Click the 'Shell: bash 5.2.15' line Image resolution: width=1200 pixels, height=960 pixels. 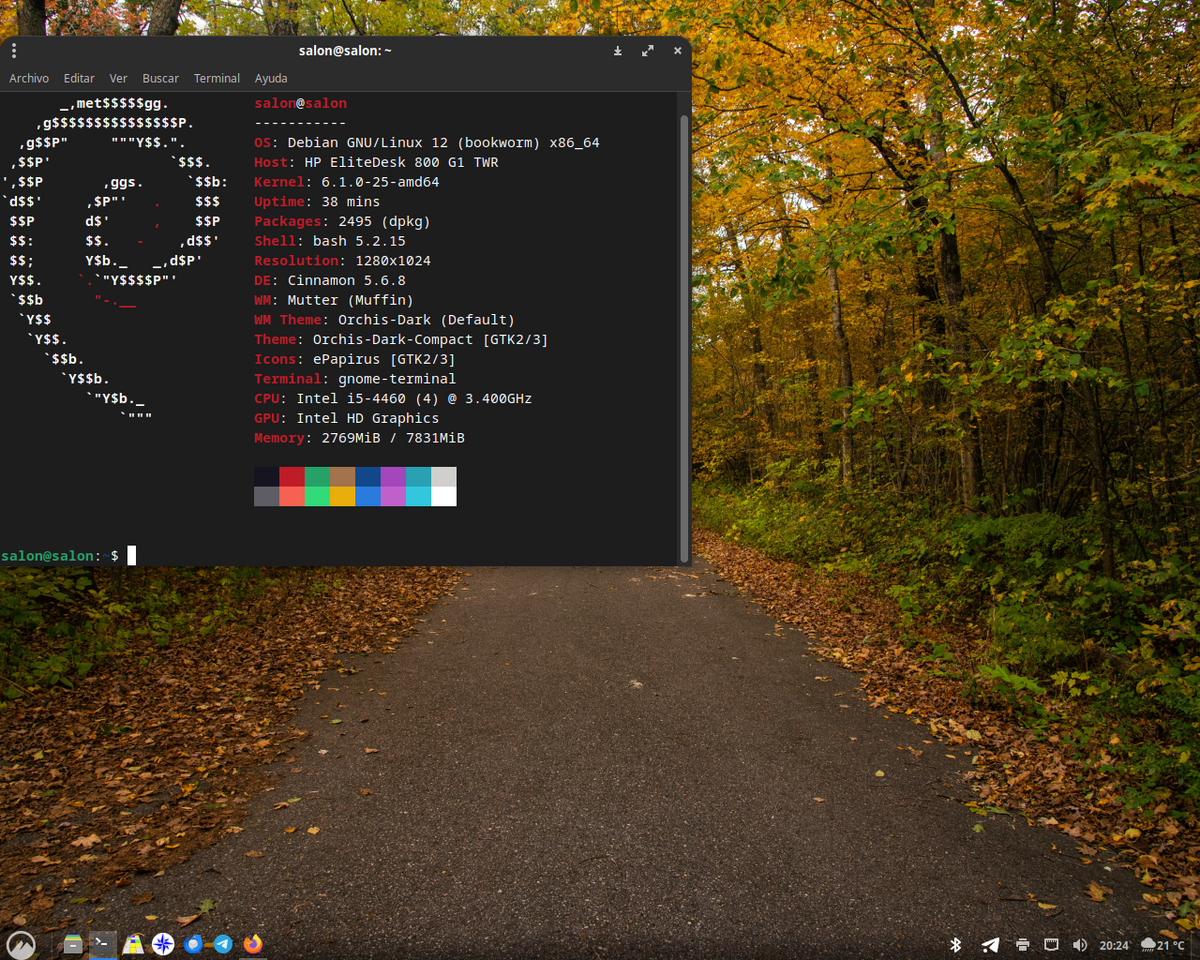tap(330, 241)
